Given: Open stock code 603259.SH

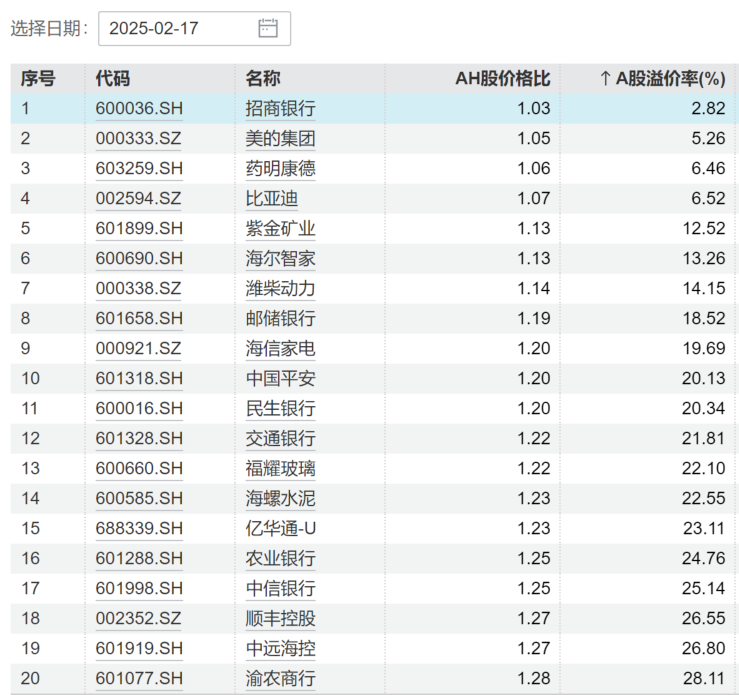Looking at the screenshot, I should click(x=139, y=169).
